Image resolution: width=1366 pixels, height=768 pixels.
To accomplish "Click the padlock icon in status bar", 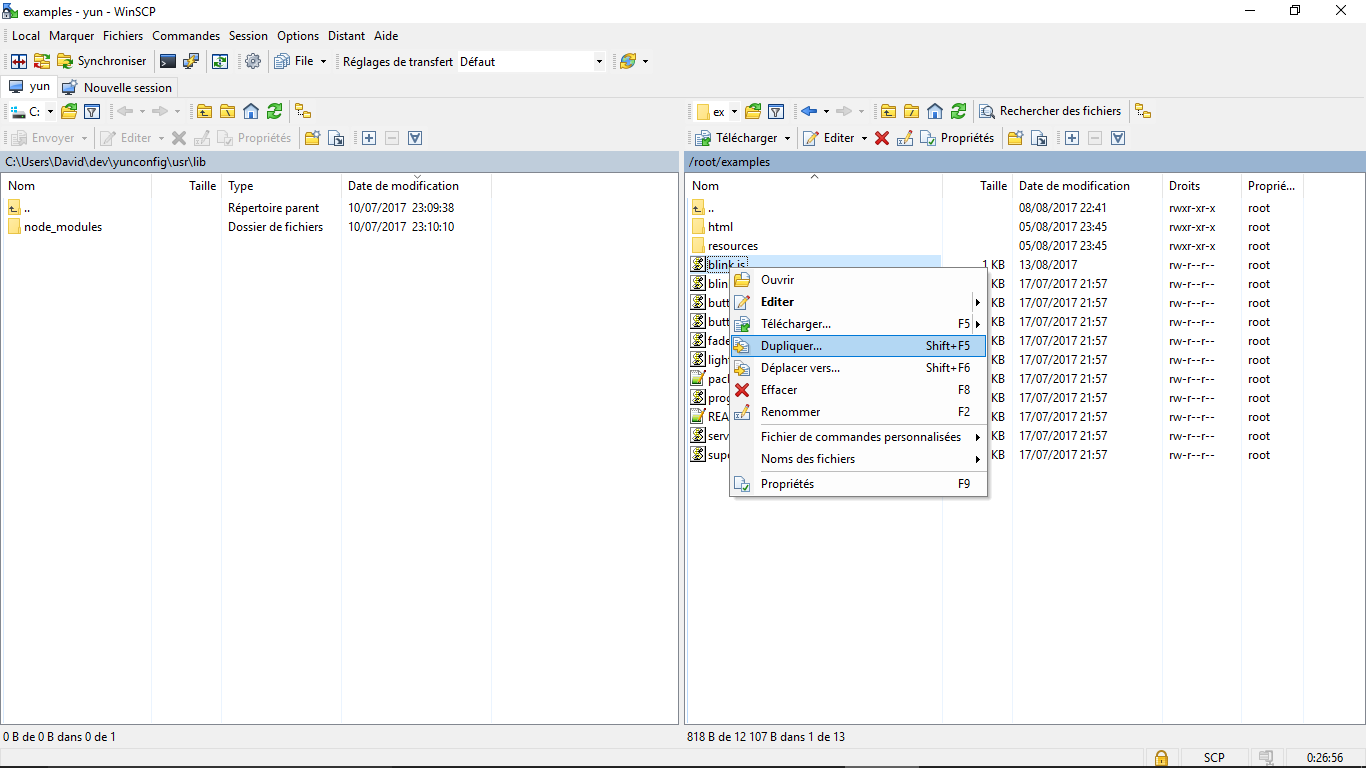I will 1161,758.
